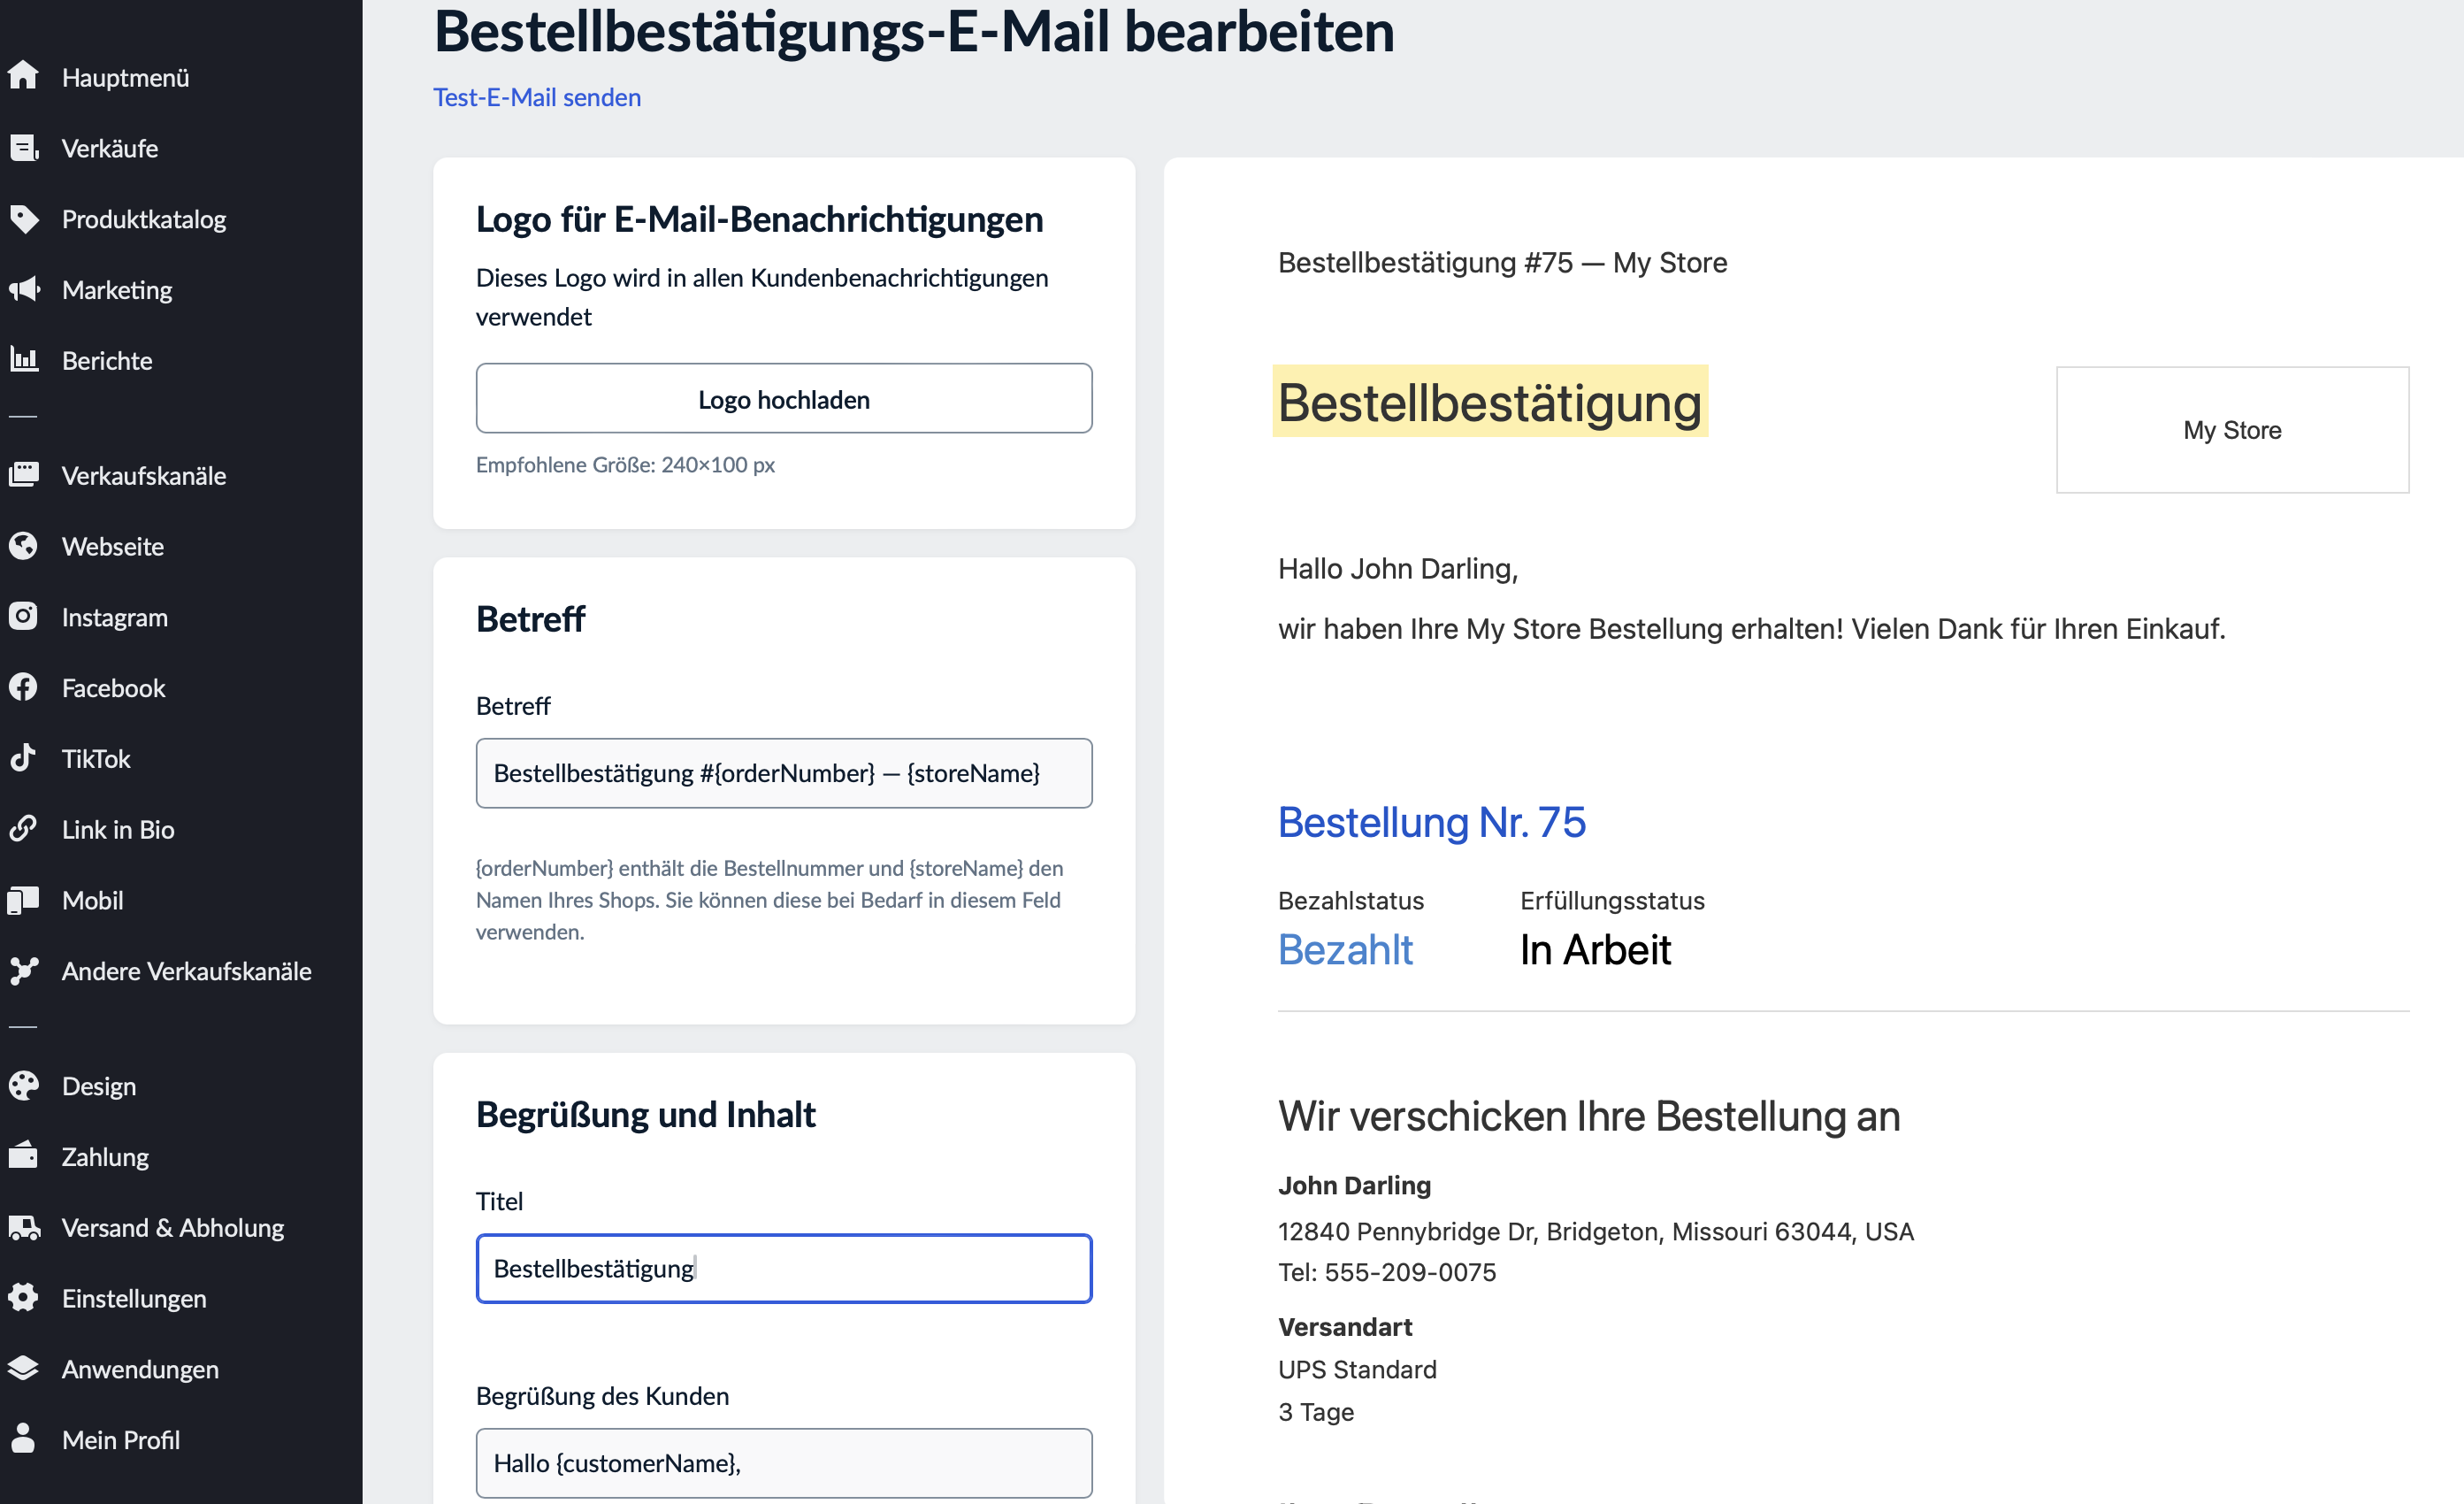Screen dimensions: 2464x1504
Task: Open the Anwendungen menu entry
Action: (x=140, y=1369)
